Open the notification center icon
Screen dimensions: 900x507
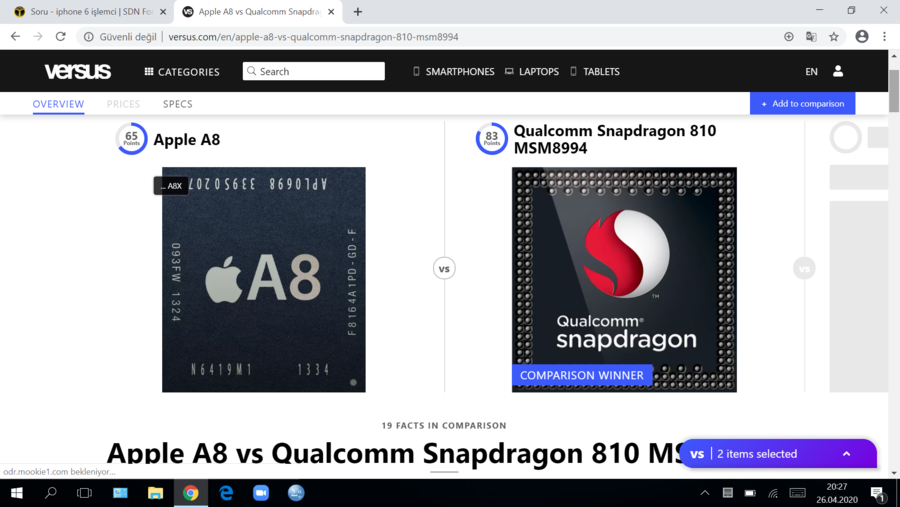(x=877, y=493)
